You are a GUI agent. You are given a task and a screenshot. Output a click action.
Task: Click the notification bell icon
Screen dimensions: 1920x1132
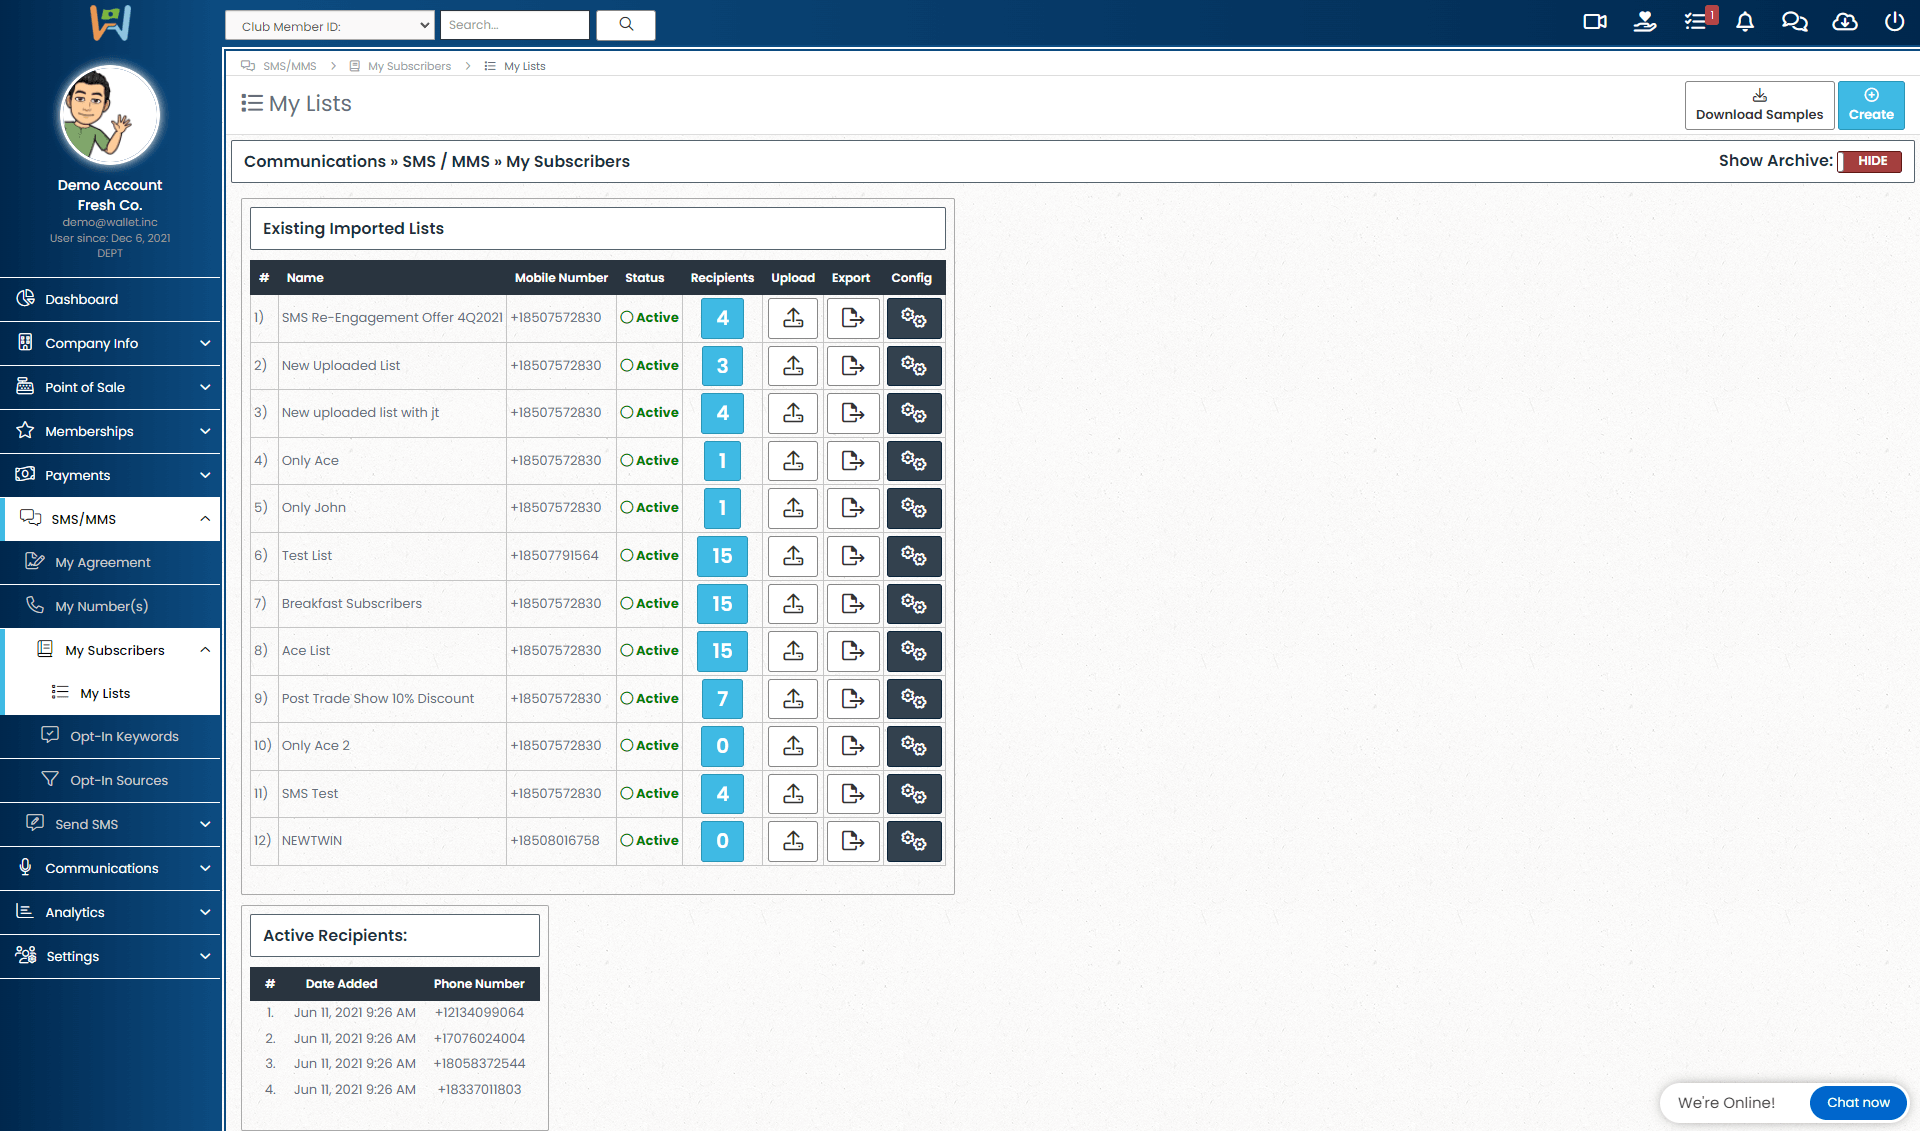[x=1745, y=22]
